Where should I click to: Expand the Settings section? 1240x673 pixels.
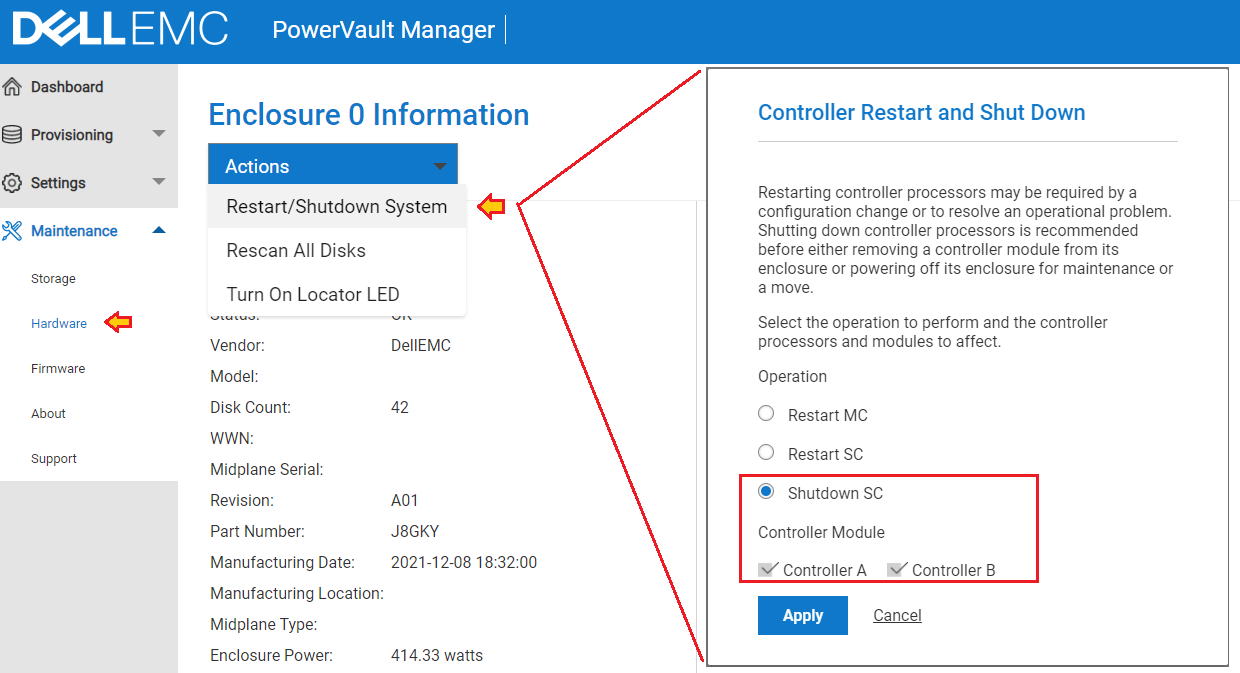click(x=157, y=182)
